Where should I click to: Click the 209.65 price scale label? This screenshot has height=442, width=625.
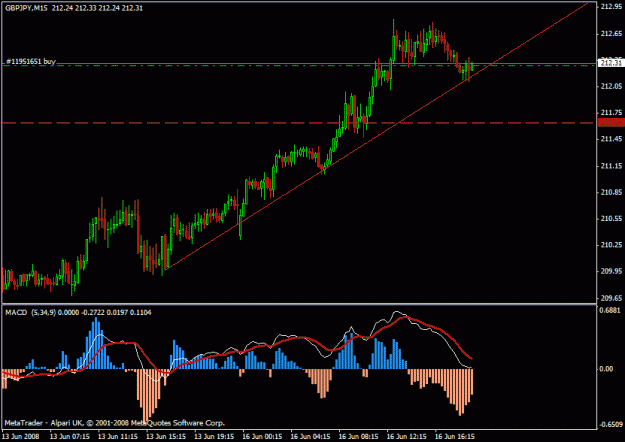(x=611, y=298)
